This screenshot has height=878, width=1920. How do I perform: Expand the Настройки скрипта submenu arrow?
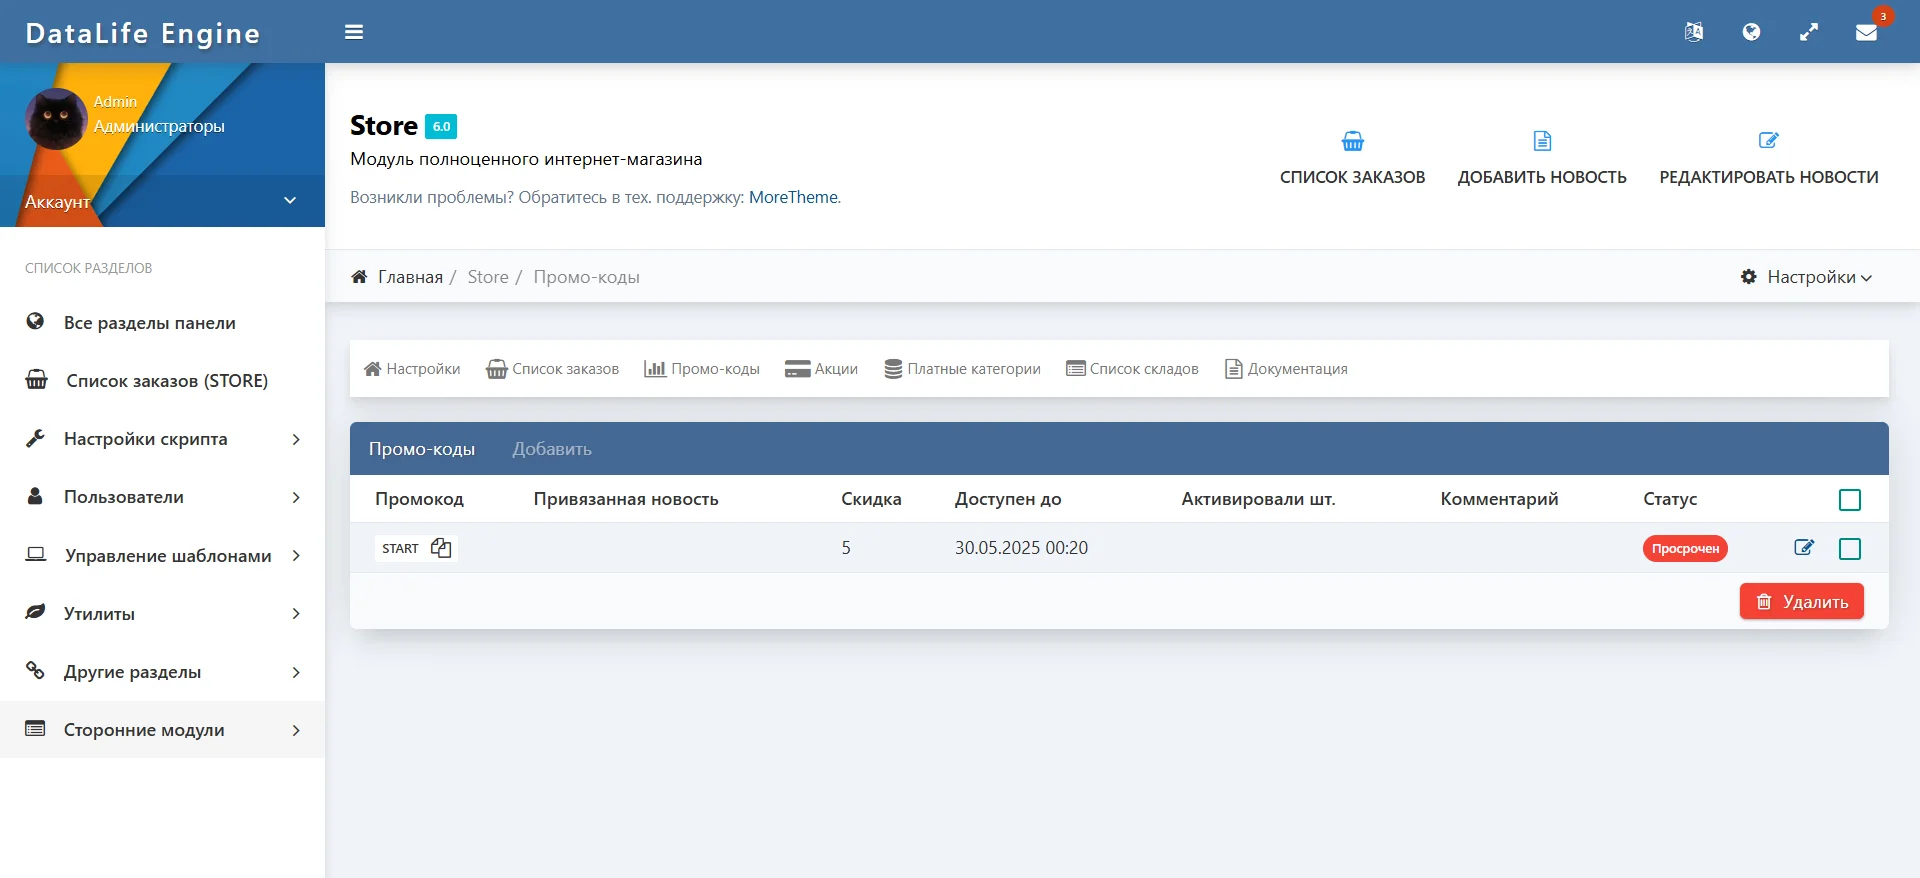(296, 439)
